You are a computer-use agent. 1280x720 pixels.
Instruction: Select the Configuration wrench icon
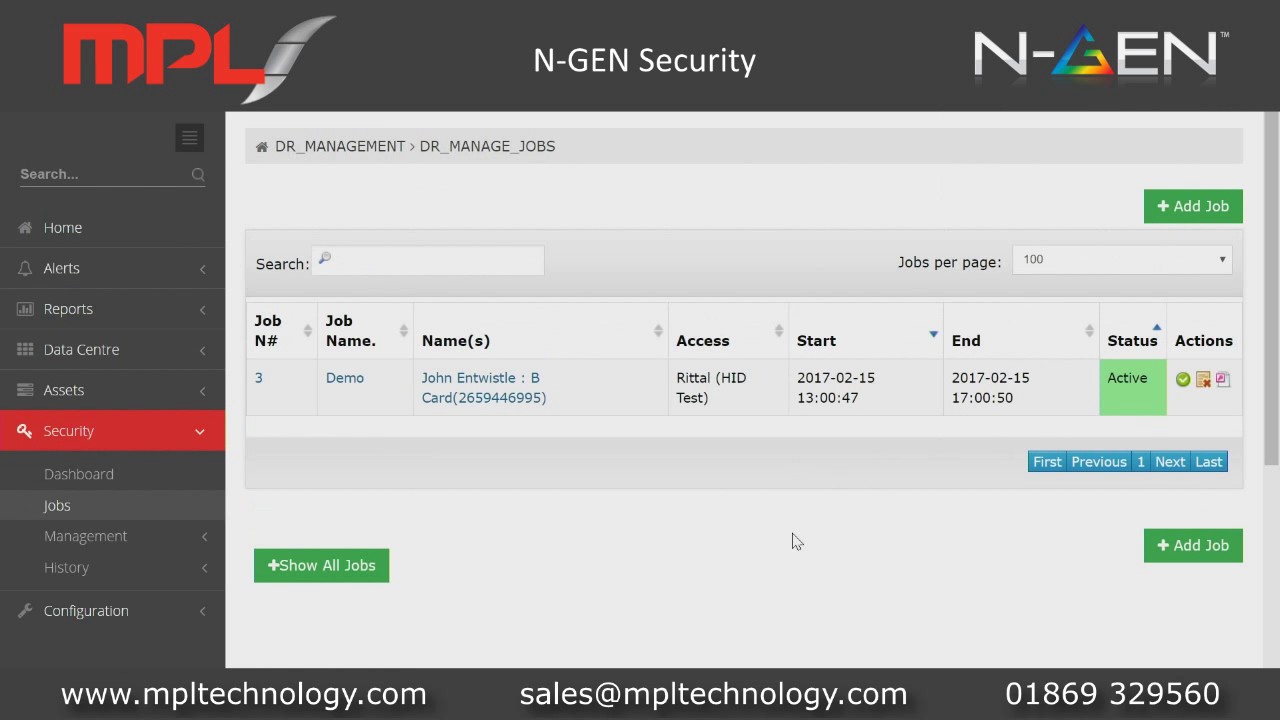(24, 610)
